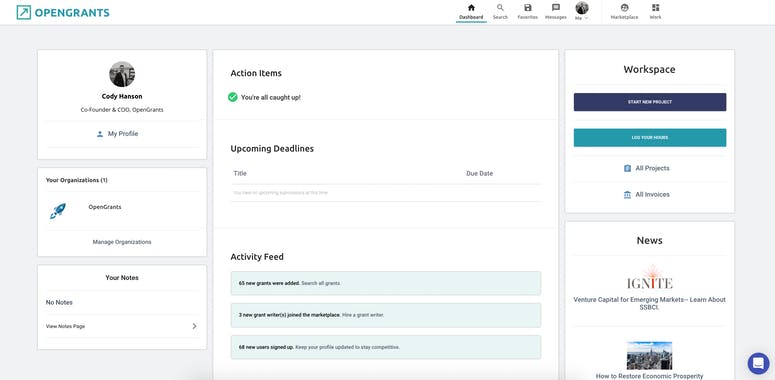
Task: Click the No Notes text
Action: pos(59,302)
